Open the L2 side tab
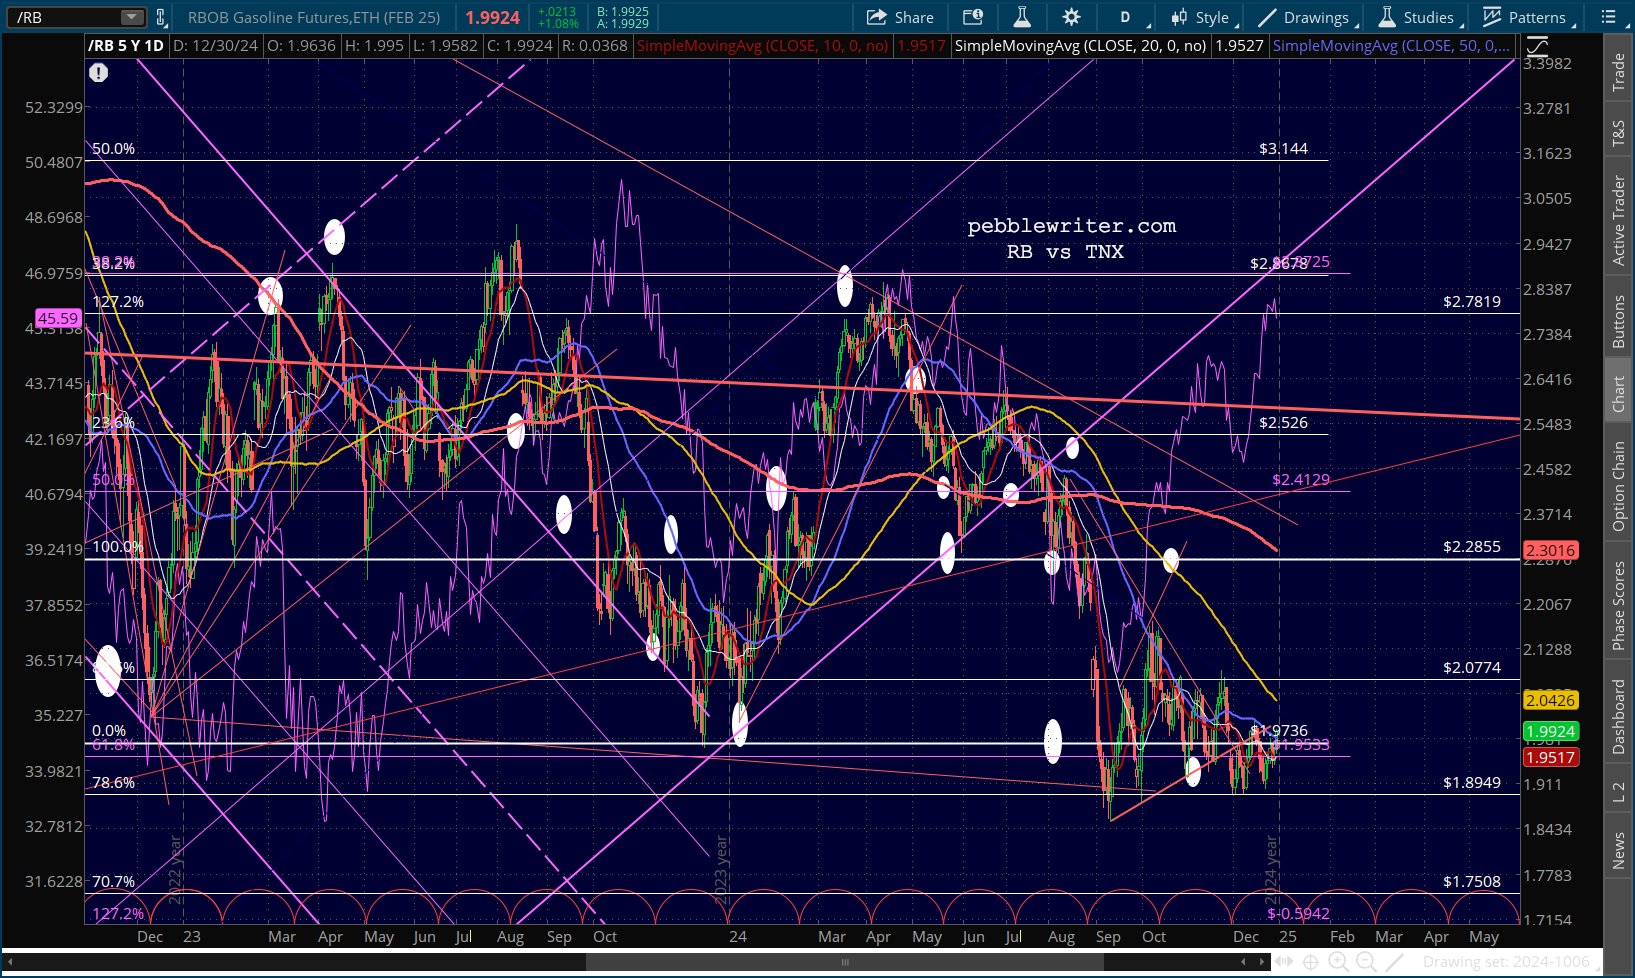Image resolution: width=1635 pixels, height=978 pixels. point(1618,793)
